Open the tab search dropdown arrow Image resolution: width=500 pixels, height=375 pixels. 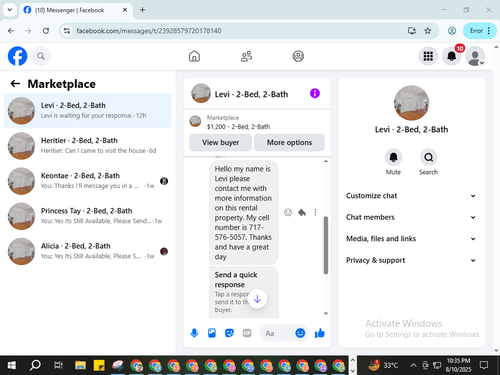[x=10, y=10]
